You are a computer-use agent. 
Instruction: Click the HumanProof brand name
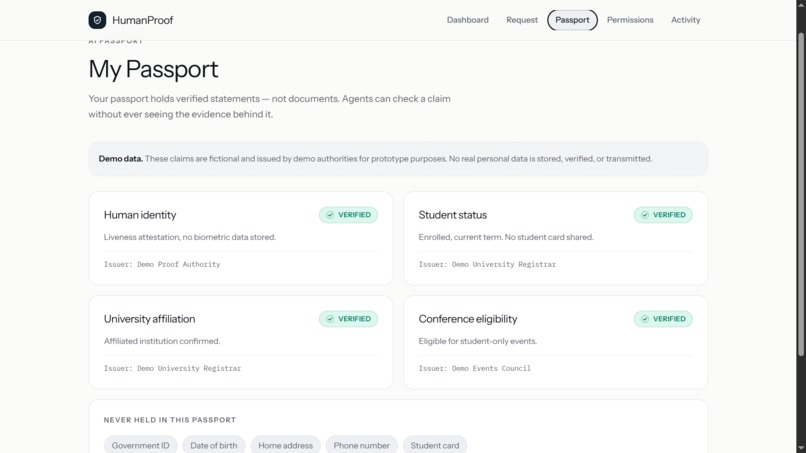pyautogui.click(x=142, y=20)
